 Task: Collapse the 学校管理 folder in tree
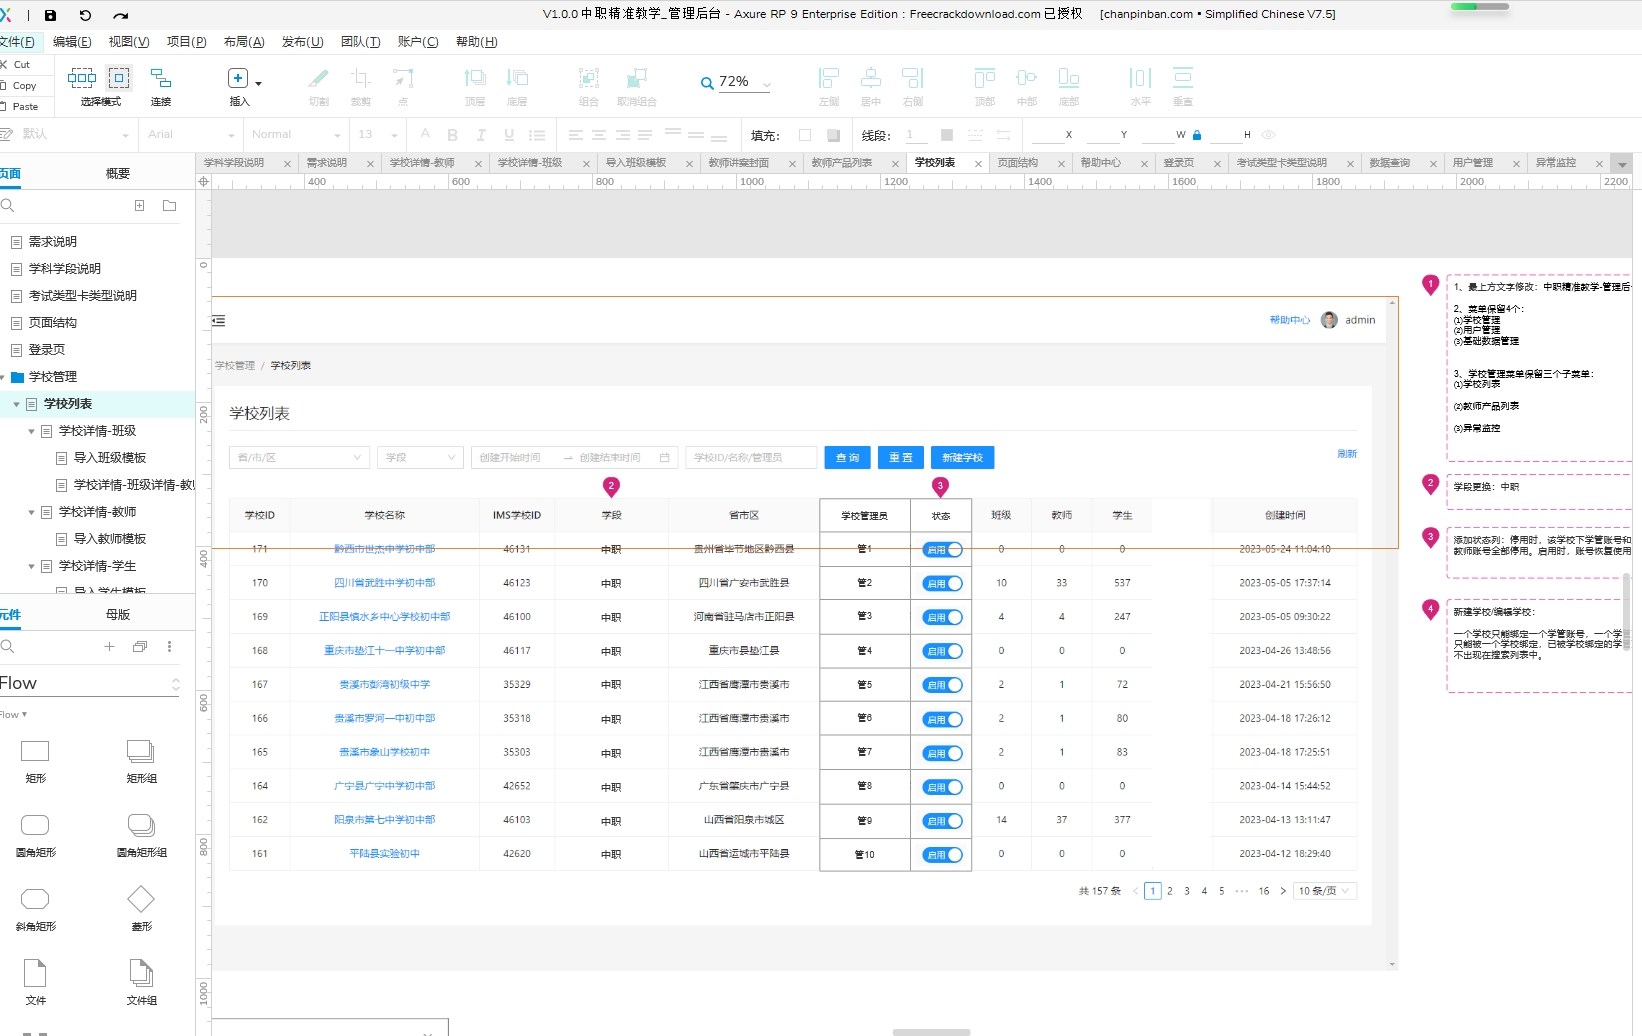click(x=3, y=377)
